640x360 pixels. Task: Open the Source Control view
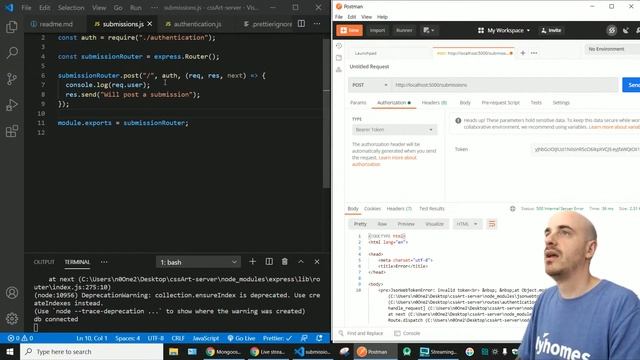click(12, 79)
